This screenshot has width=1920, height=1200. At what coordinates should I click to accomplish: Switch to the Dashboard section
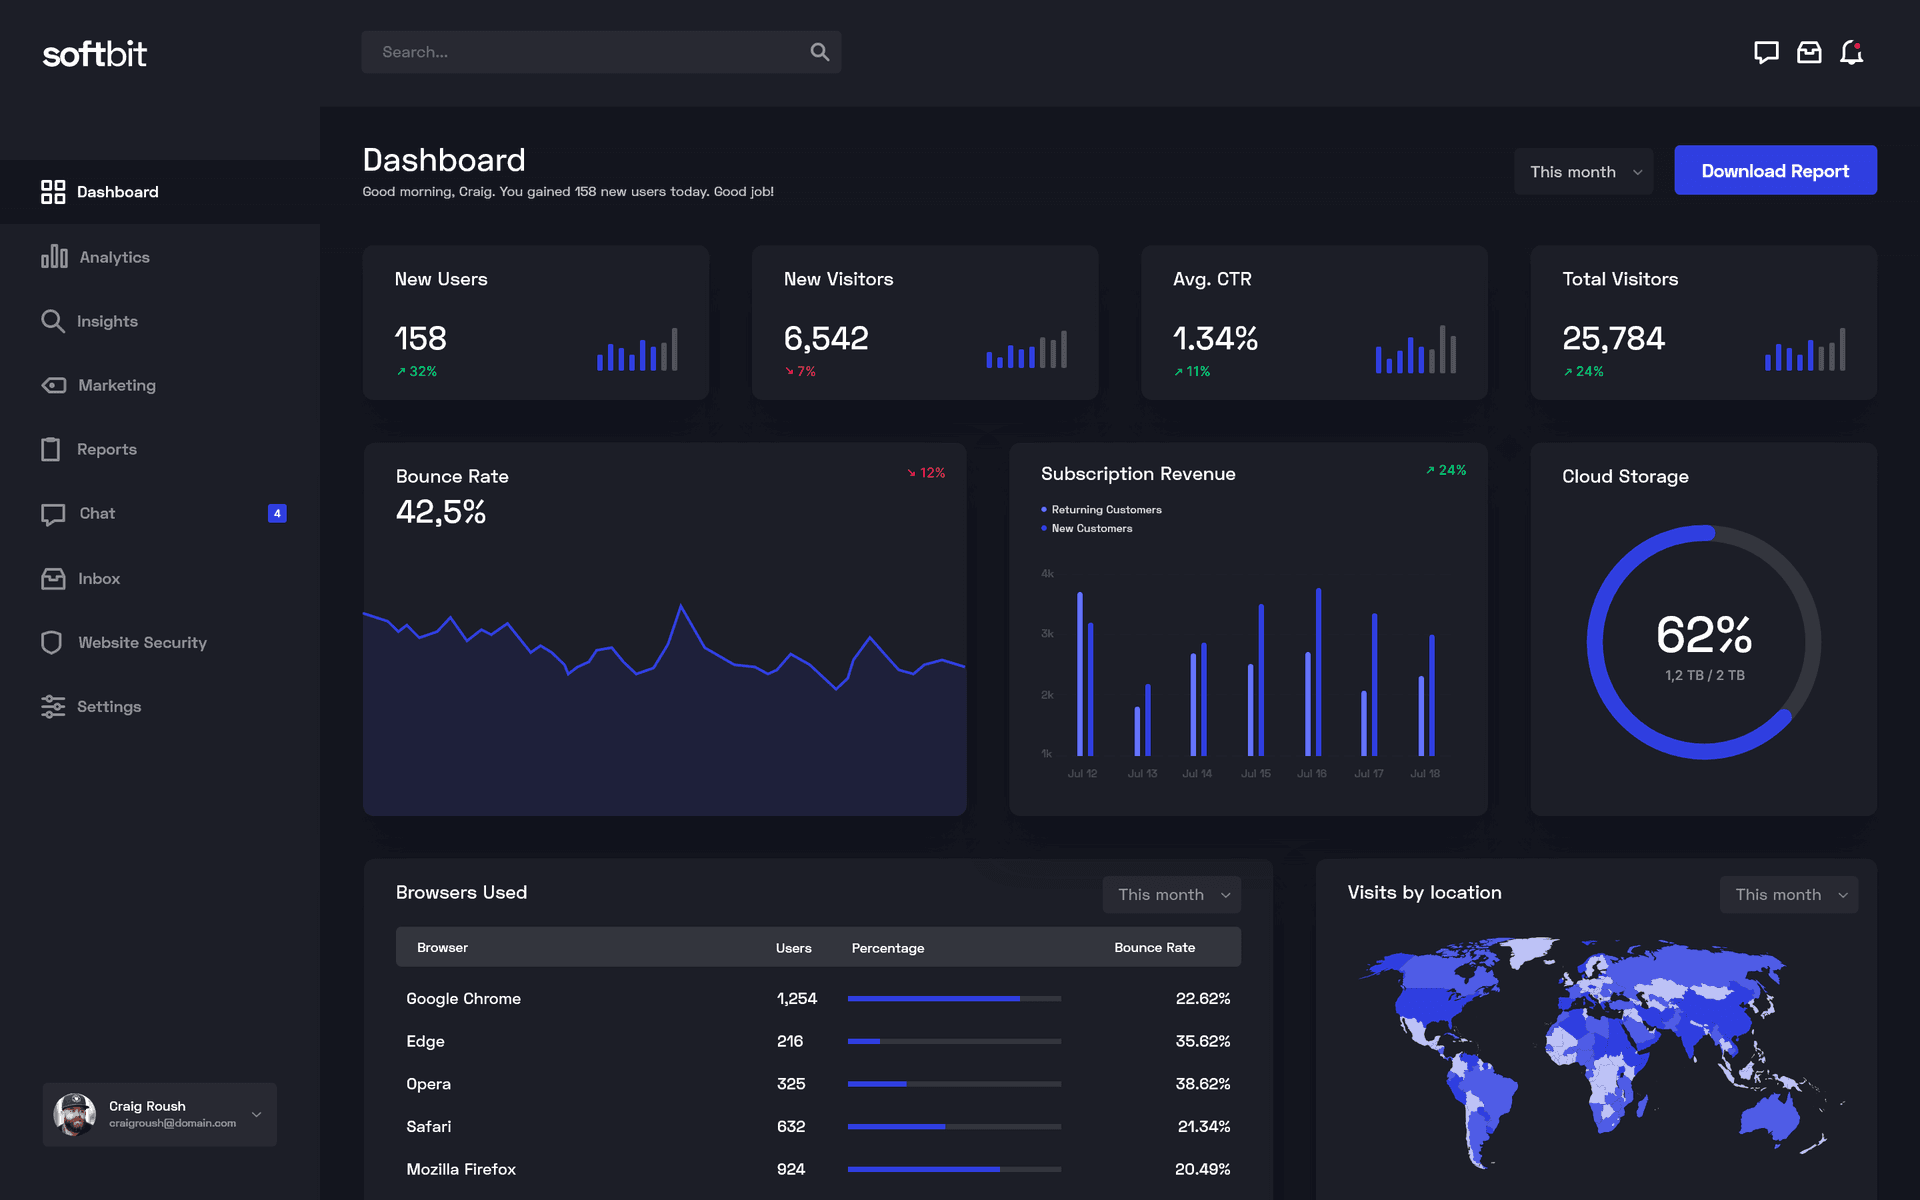[x=117, y=192]
